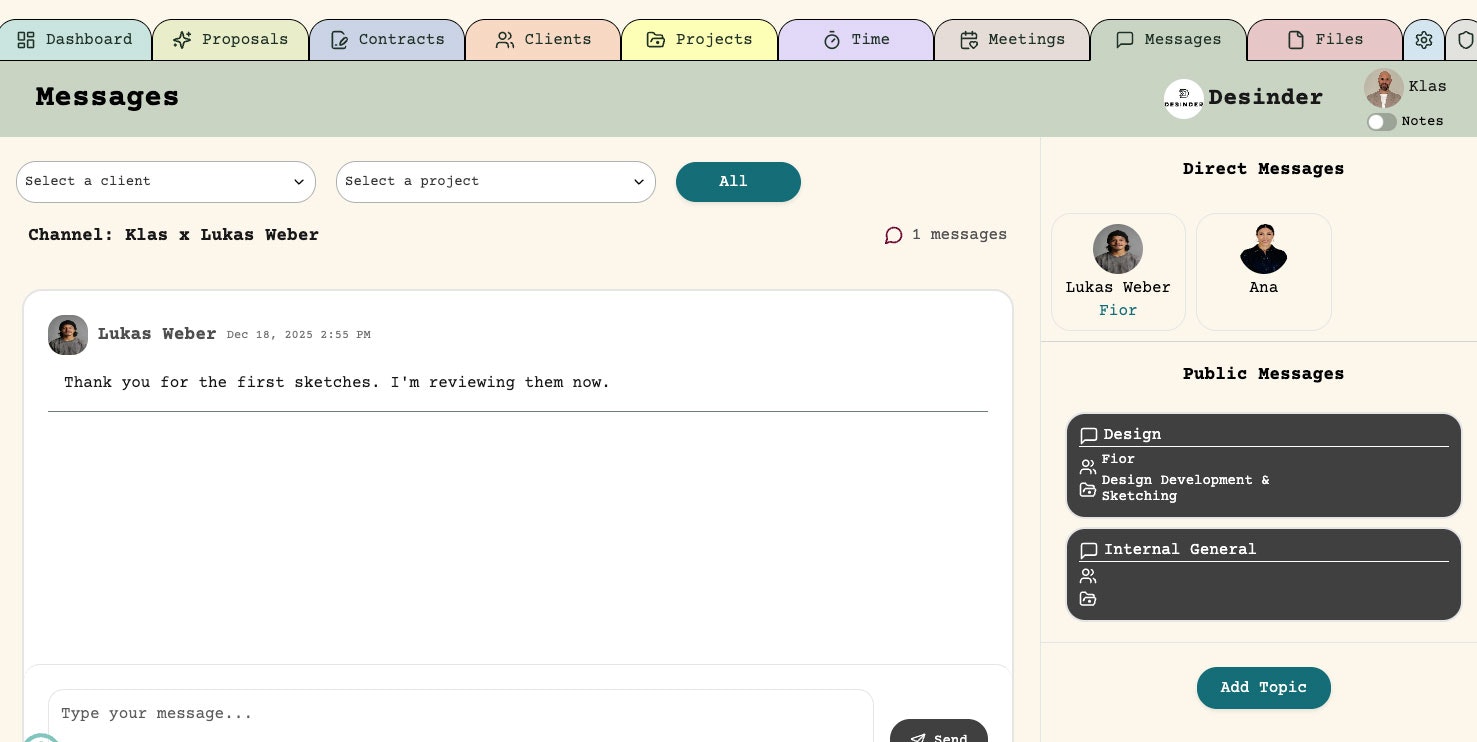Toggle the Notes switch
This screenshot has height=742, width=1477.
click(x=1382, y=122)
